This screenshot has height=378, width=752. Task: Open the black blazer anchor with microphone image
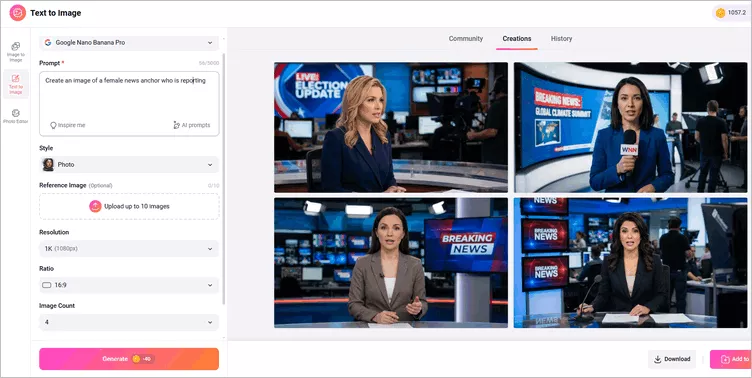[x=630, y=263]
